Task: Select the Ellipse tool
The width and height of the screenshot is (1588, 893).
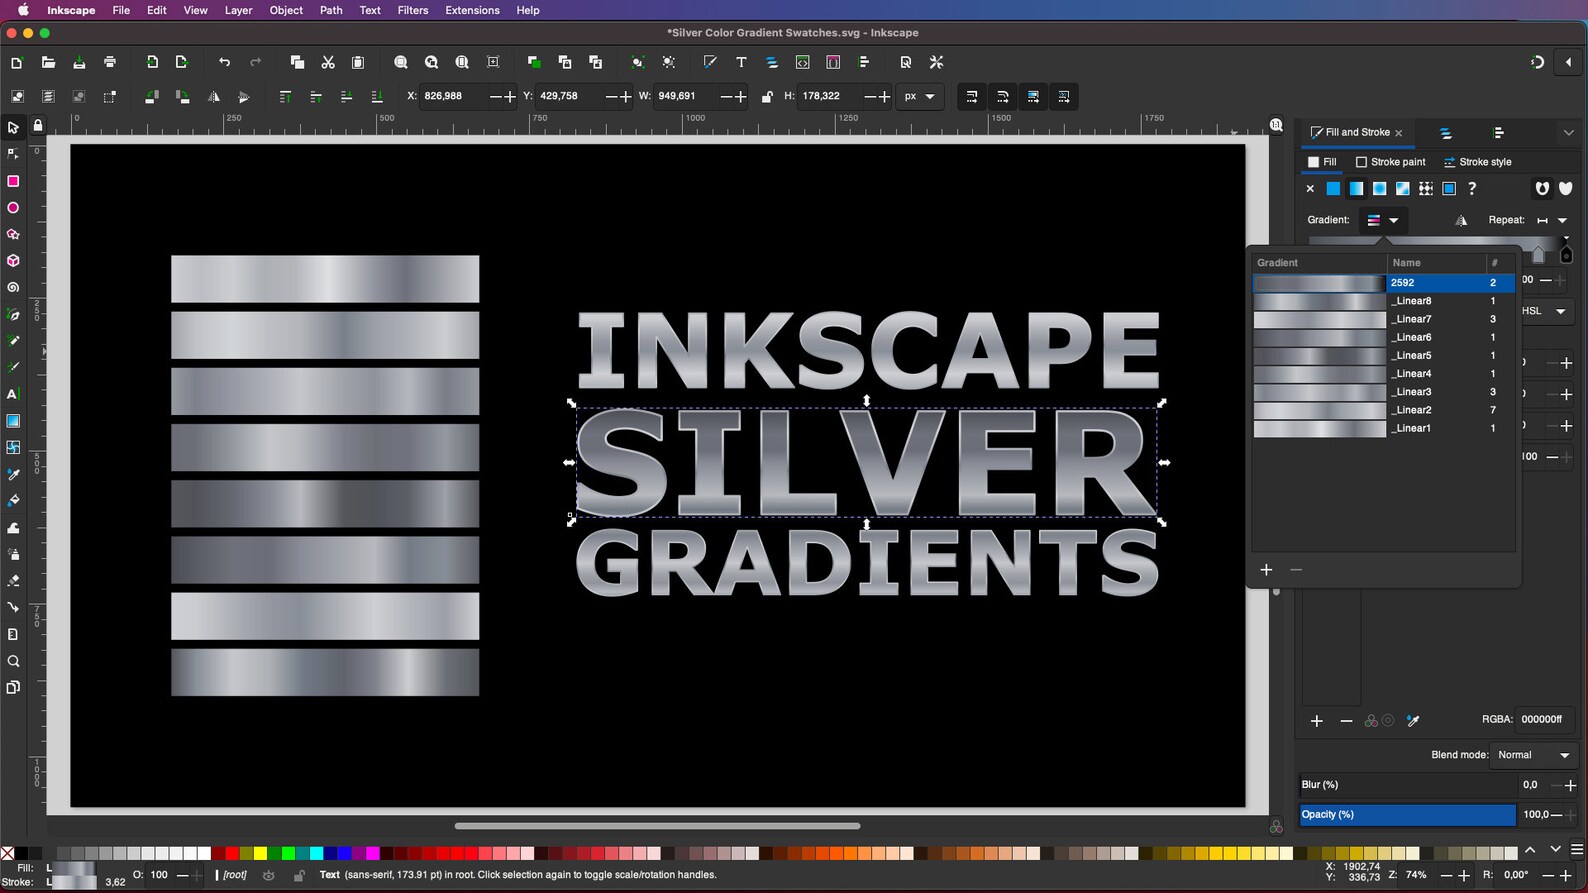Action: point(13,208)
